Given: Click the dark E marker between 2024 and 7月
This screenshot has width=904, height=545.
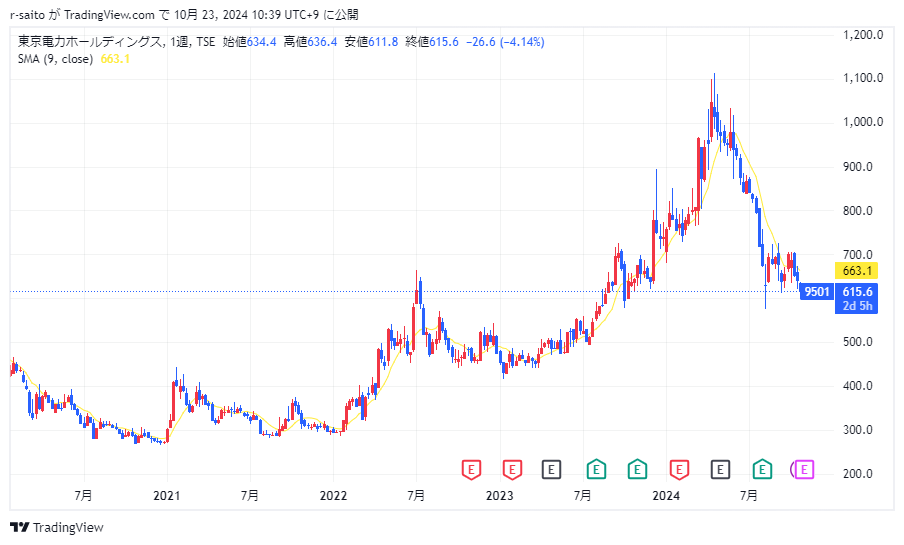Looking at the screenshot, I should [x=720, y=469].
